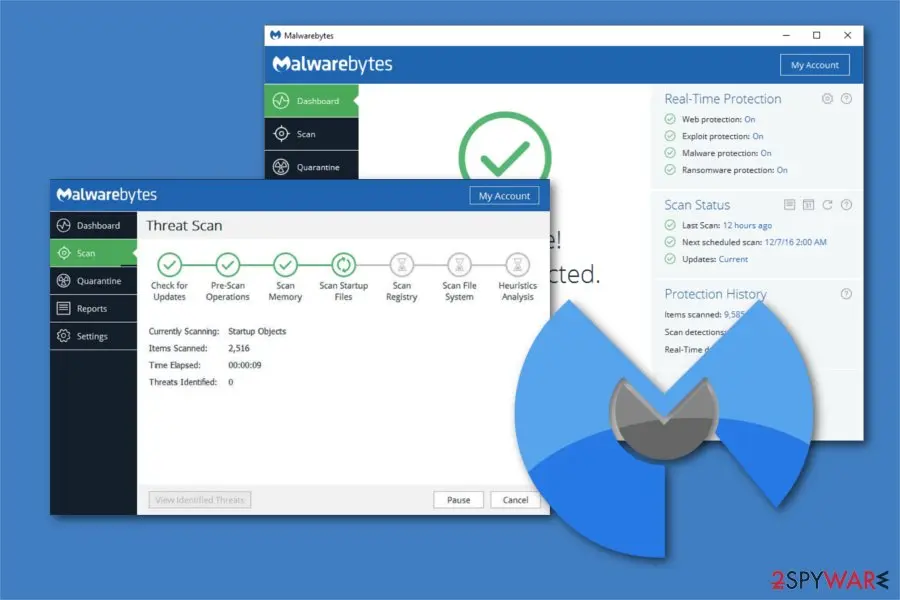Toggle Web protection On link
This screenshot has width=900, height=600.
tap(750, 119)
